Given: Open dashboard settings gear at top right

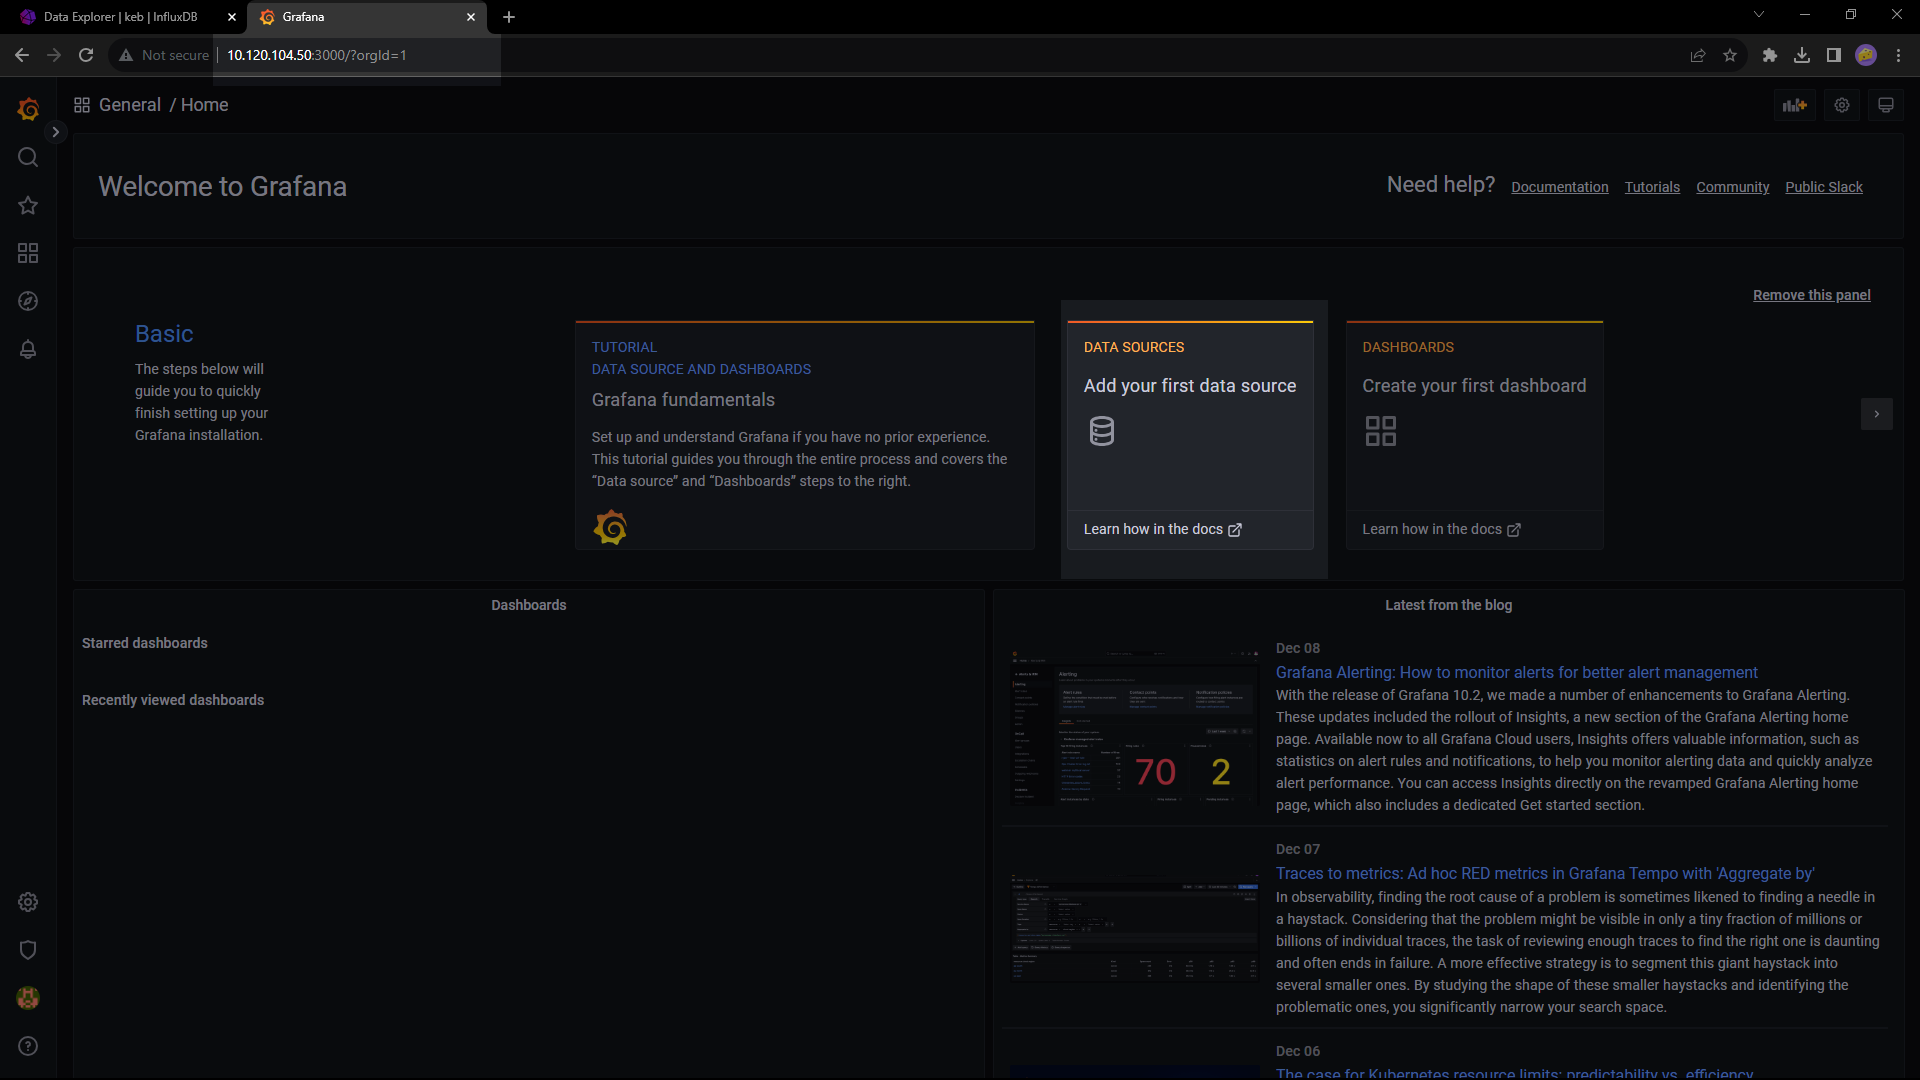Looking at the screenshot, I should coord(1842,105).
